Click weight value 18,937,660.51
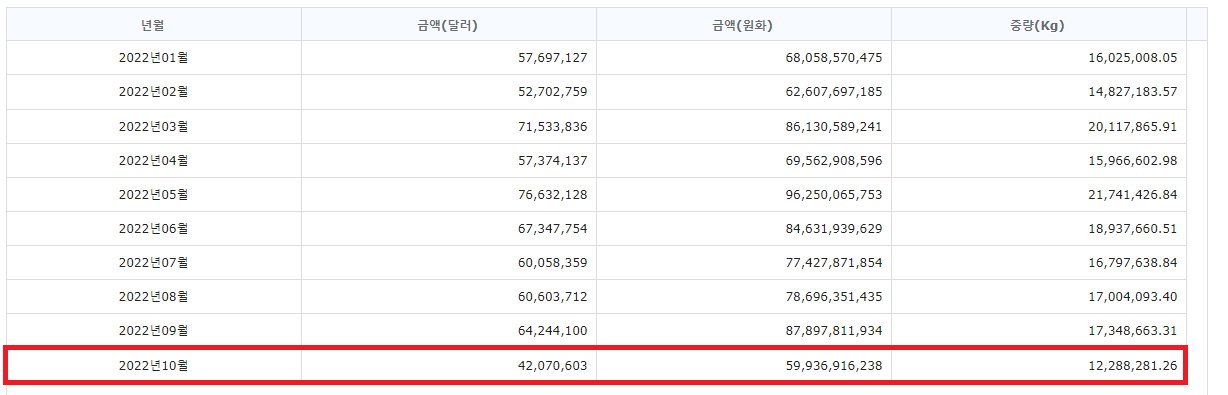The width and height of the screenshot is (1228, 395). pos(1133,228)
